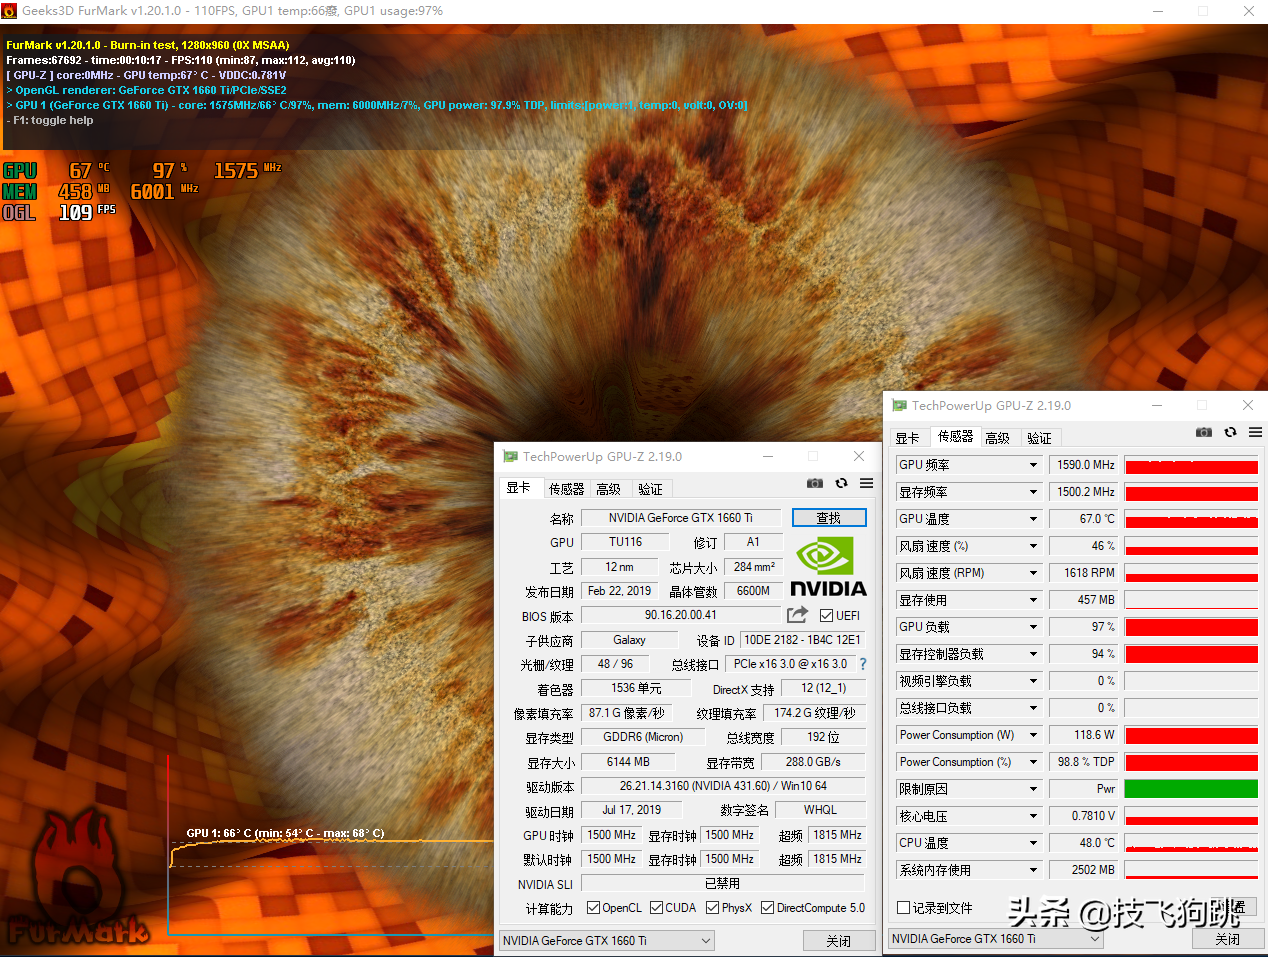Click the Power Consumption (%) red graph
This screenshot has width=1268, height=957.
click(x=1191, y=762)
